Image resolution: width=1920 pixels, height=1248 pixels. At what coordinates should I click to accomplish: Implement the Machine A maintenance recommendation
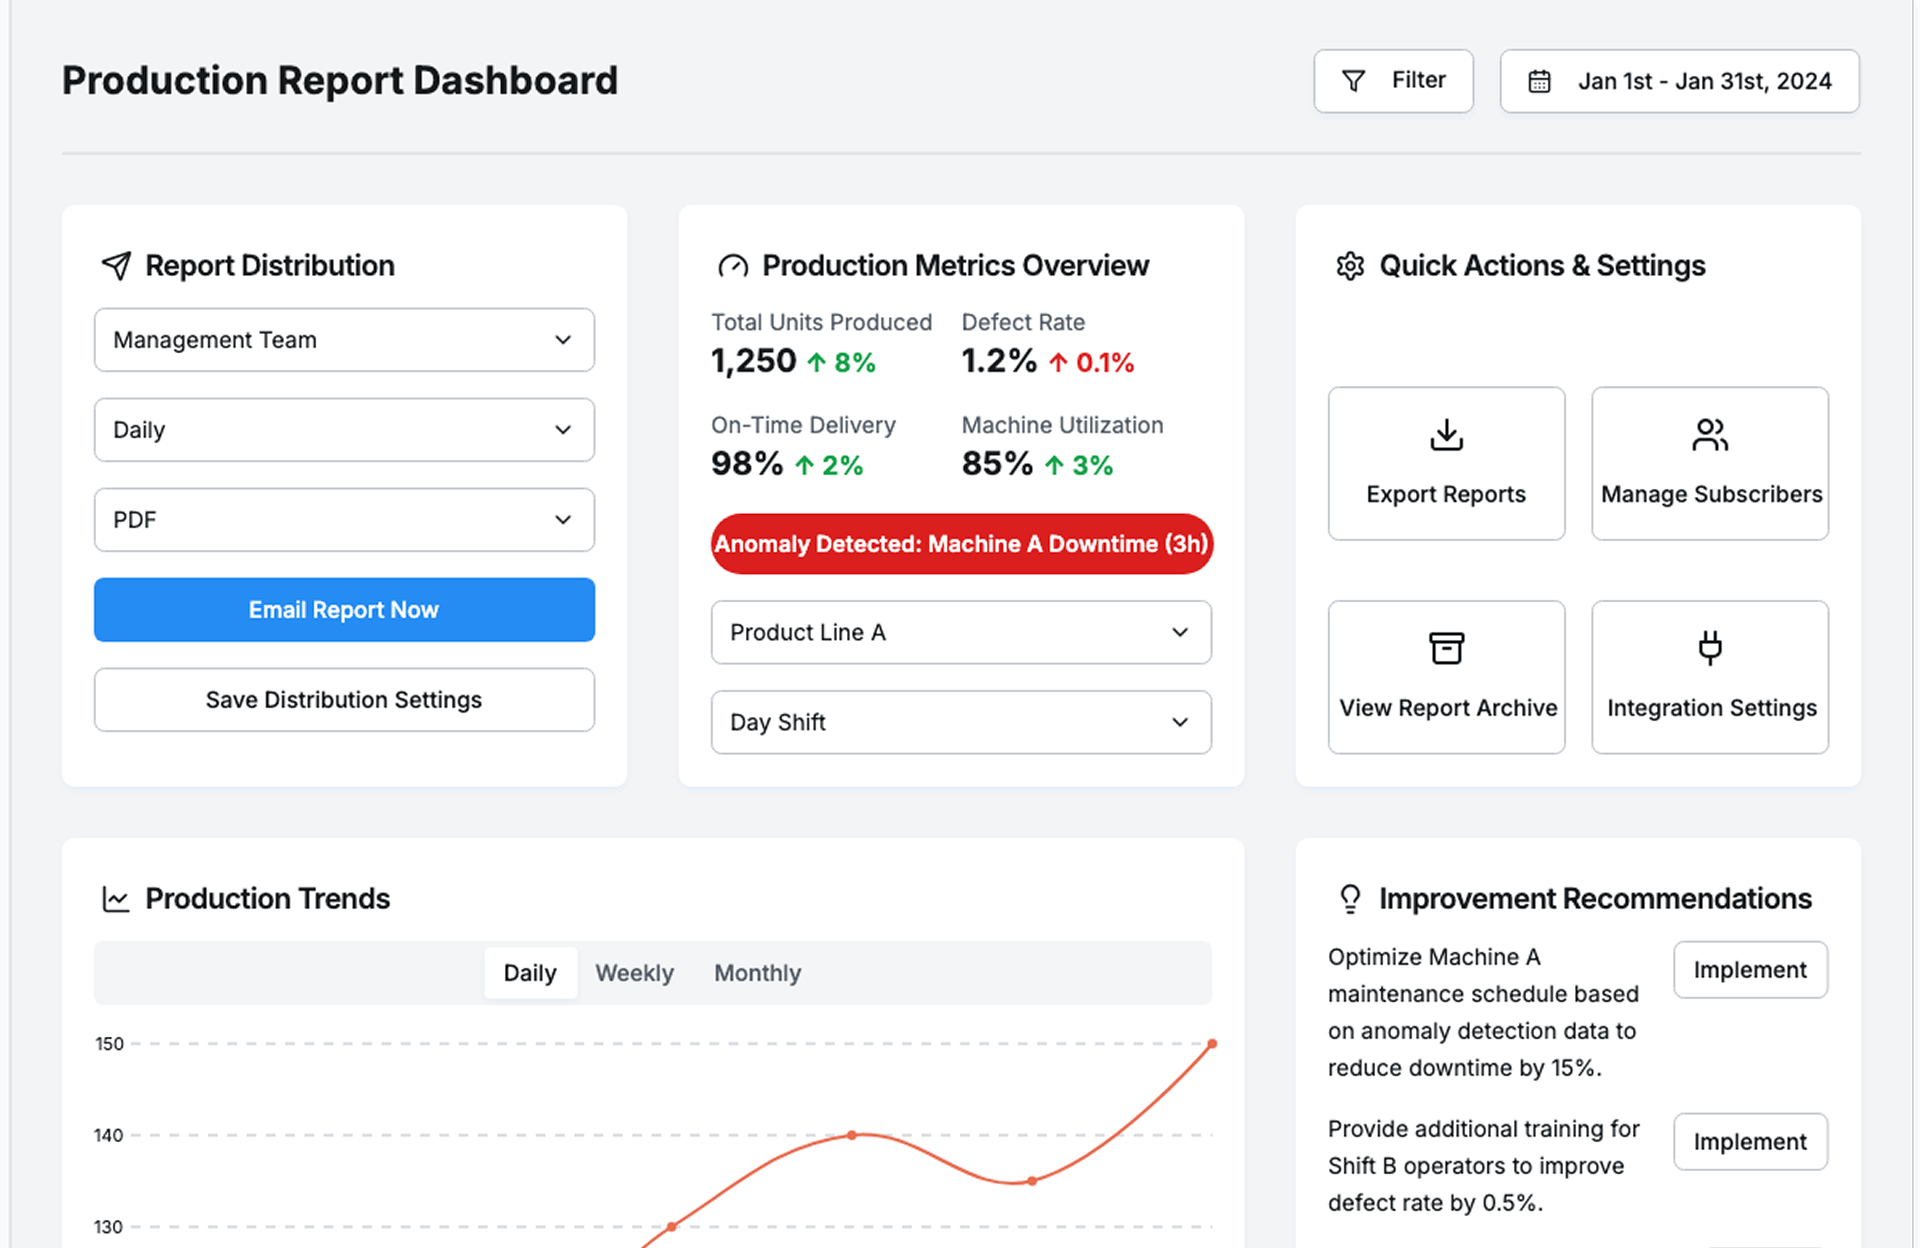click(1749, 970)
